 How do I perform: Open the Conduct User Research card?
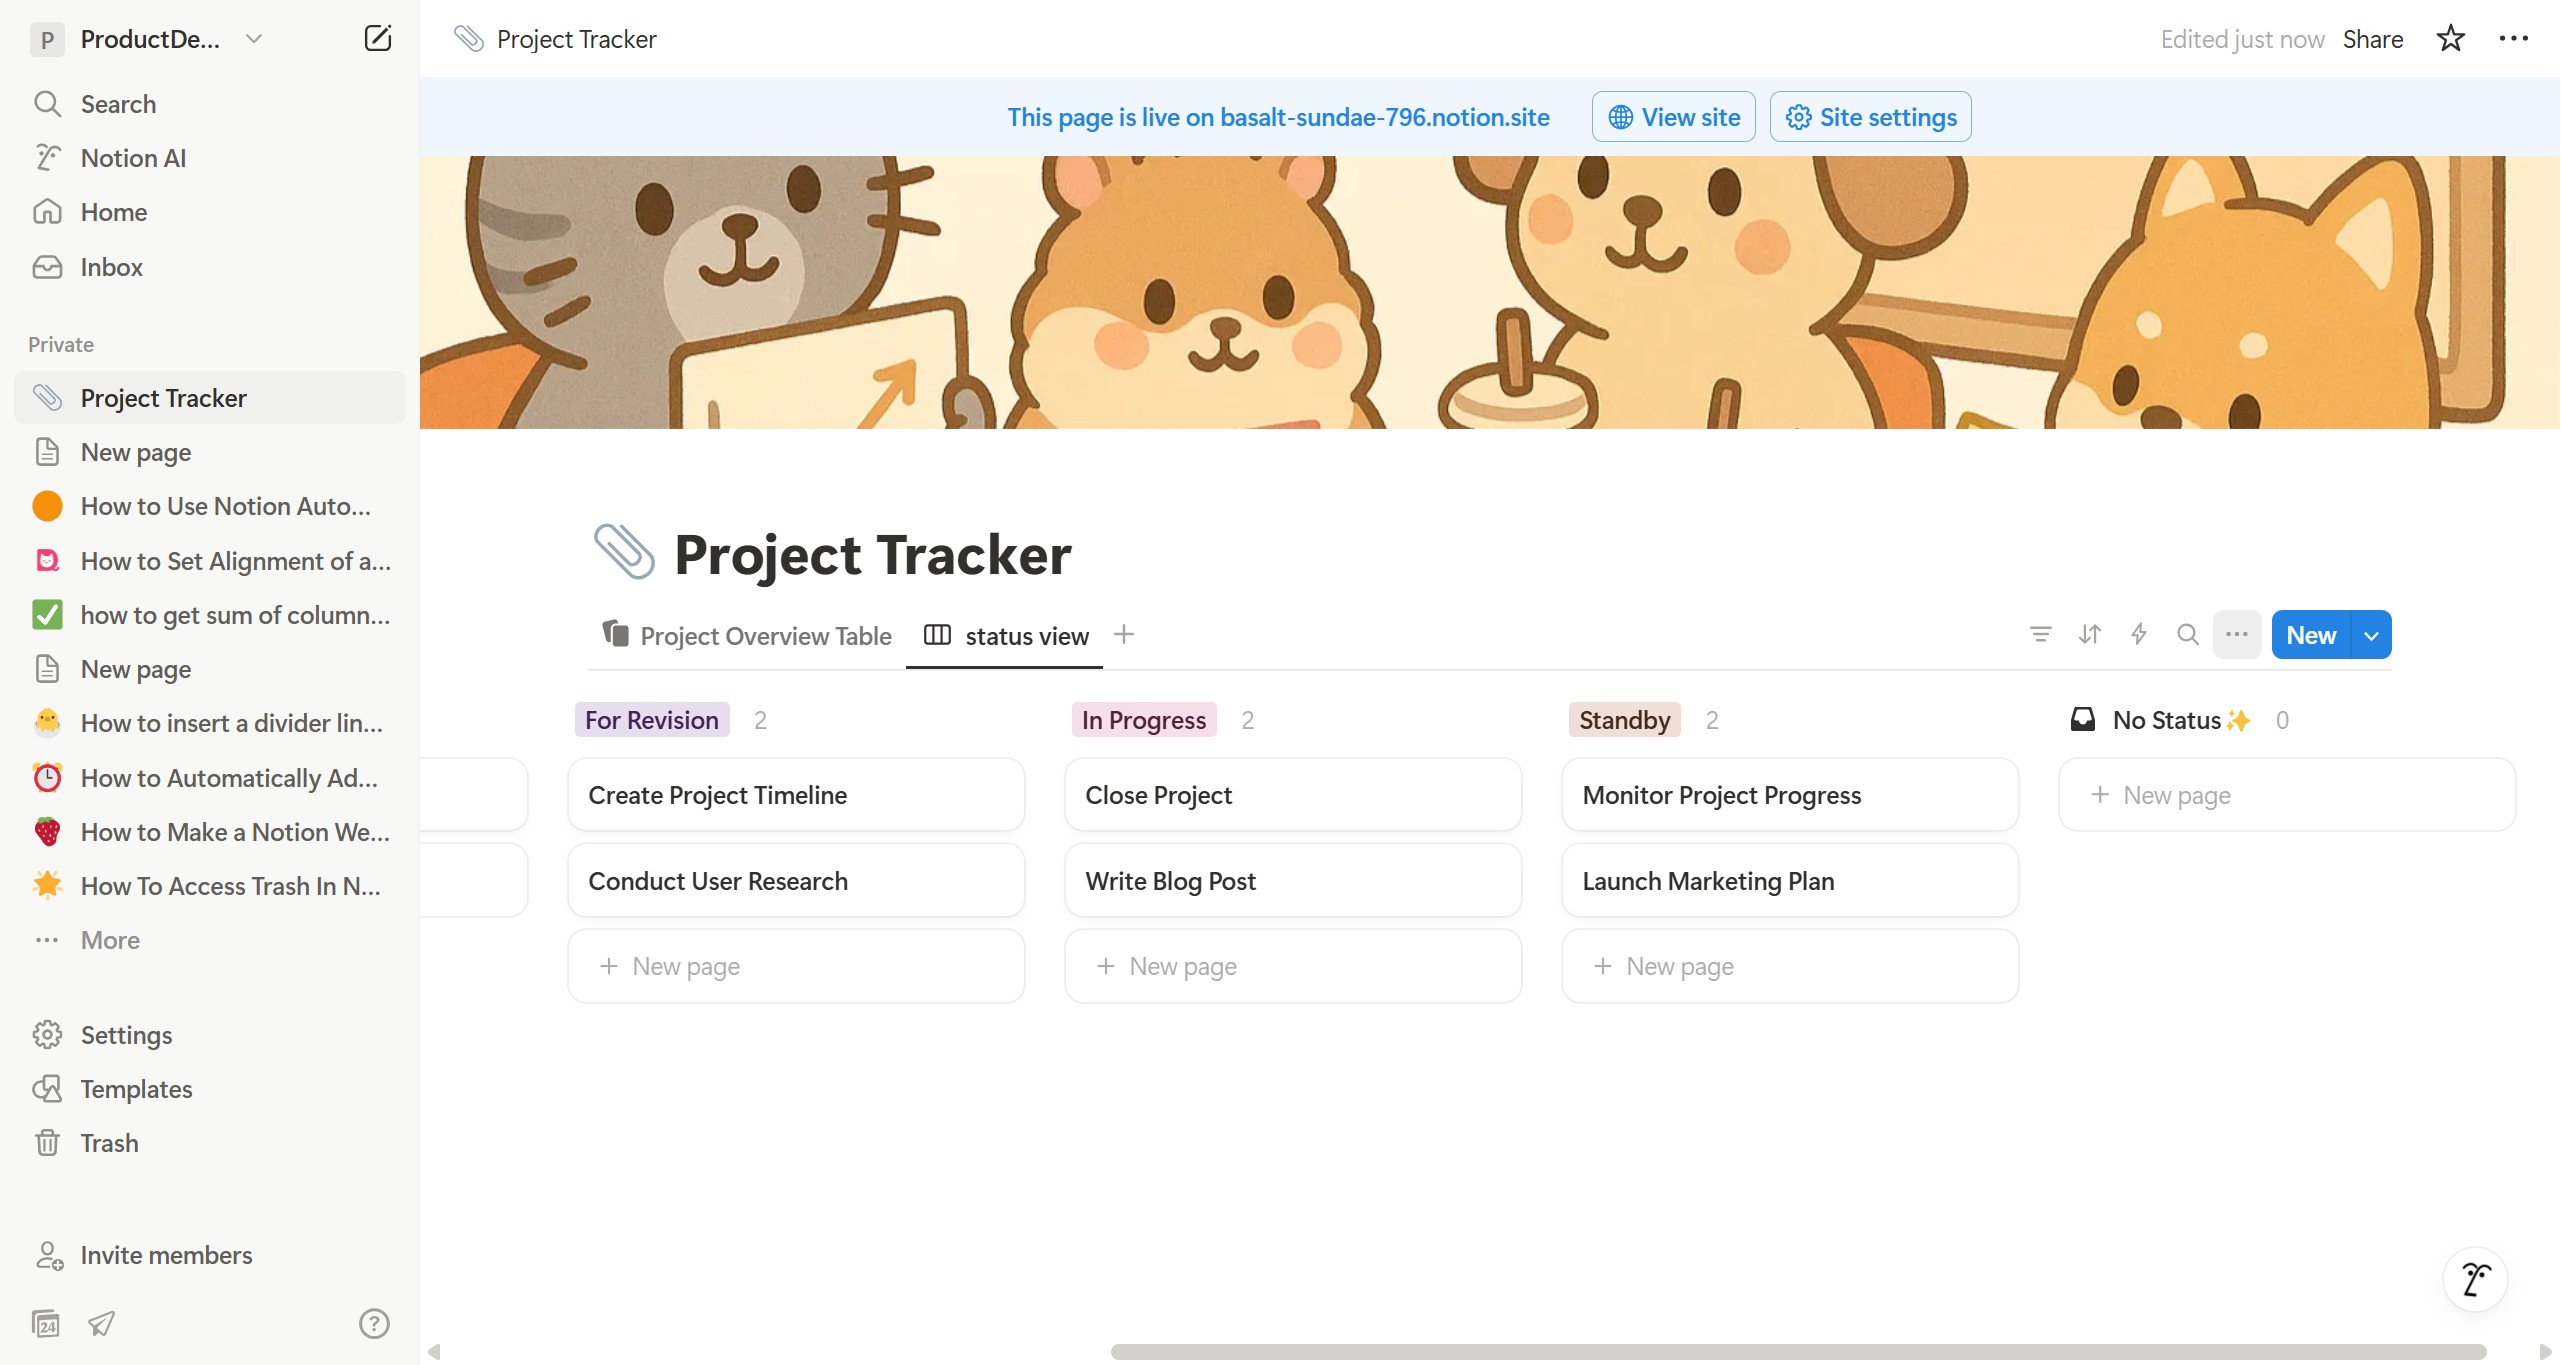click(796, 881)
